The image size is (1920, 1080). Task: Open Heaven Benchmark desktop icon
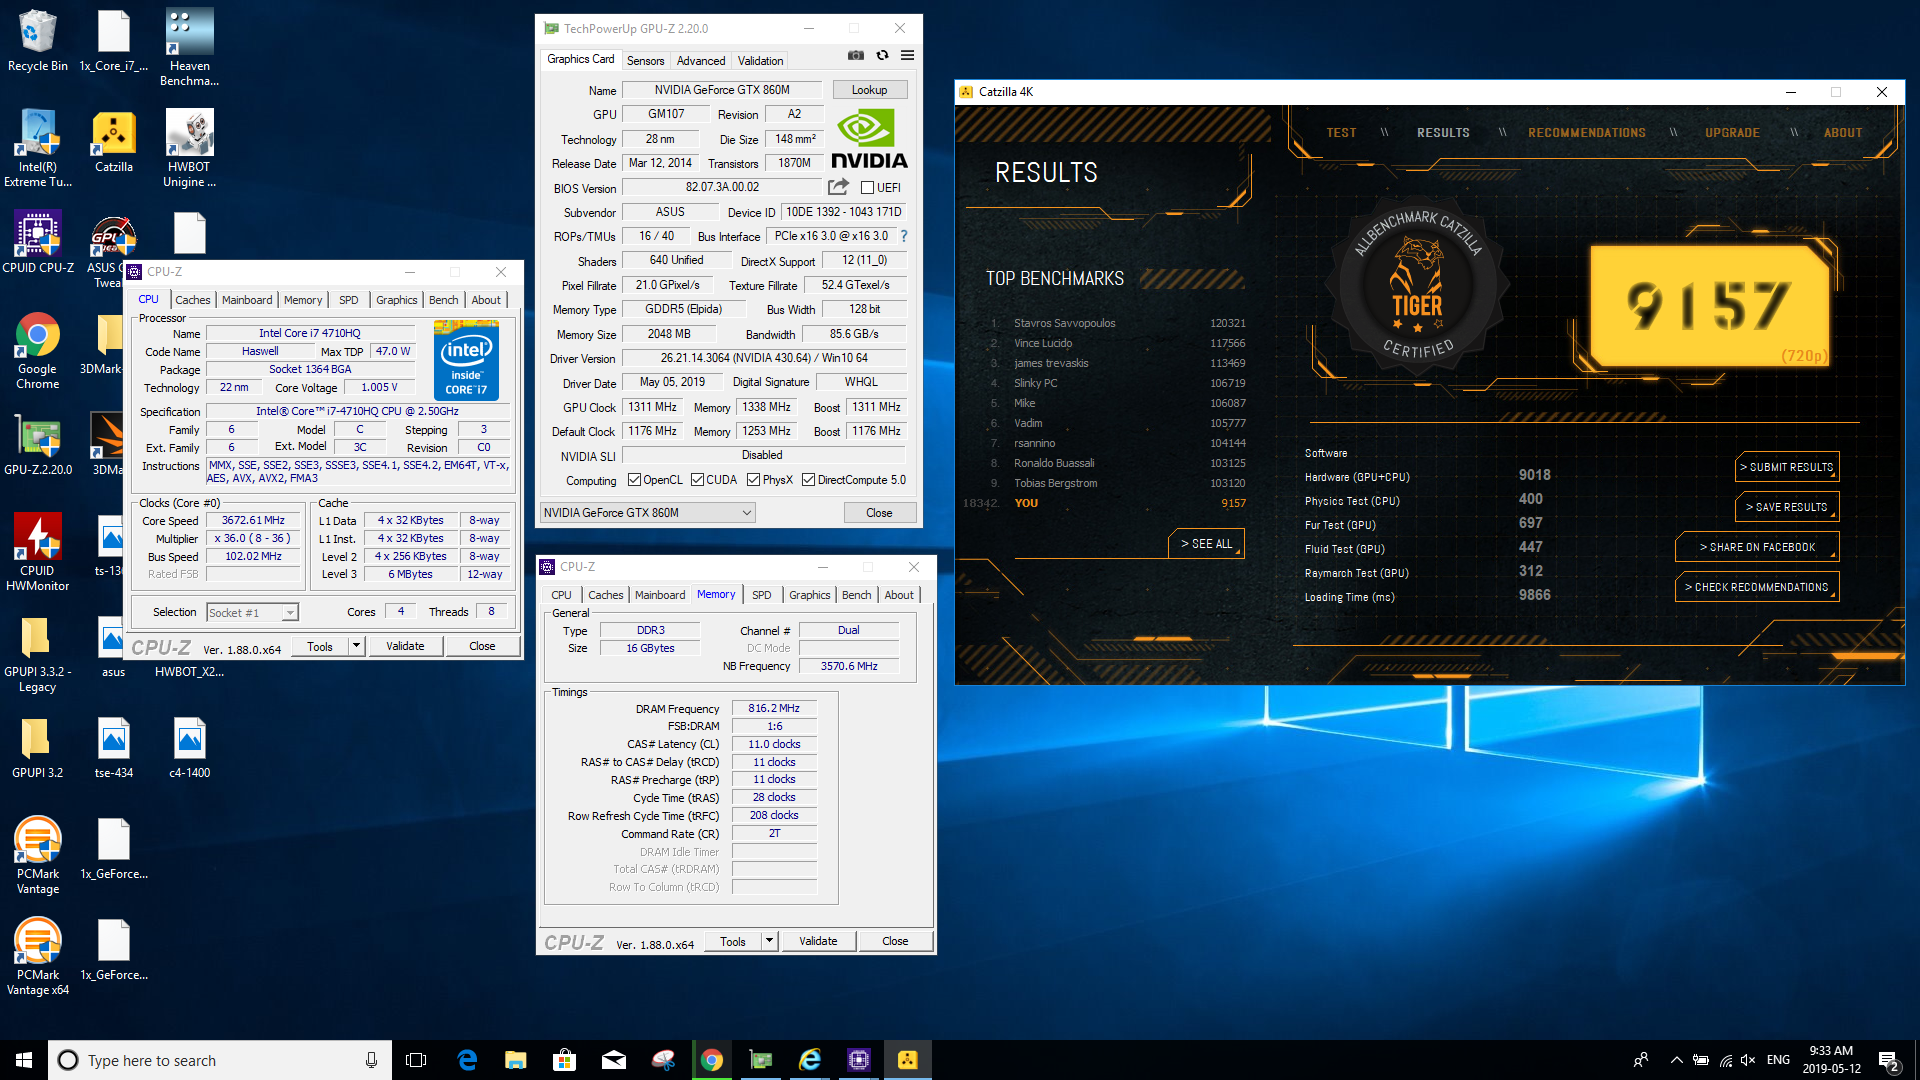[189, 48]
